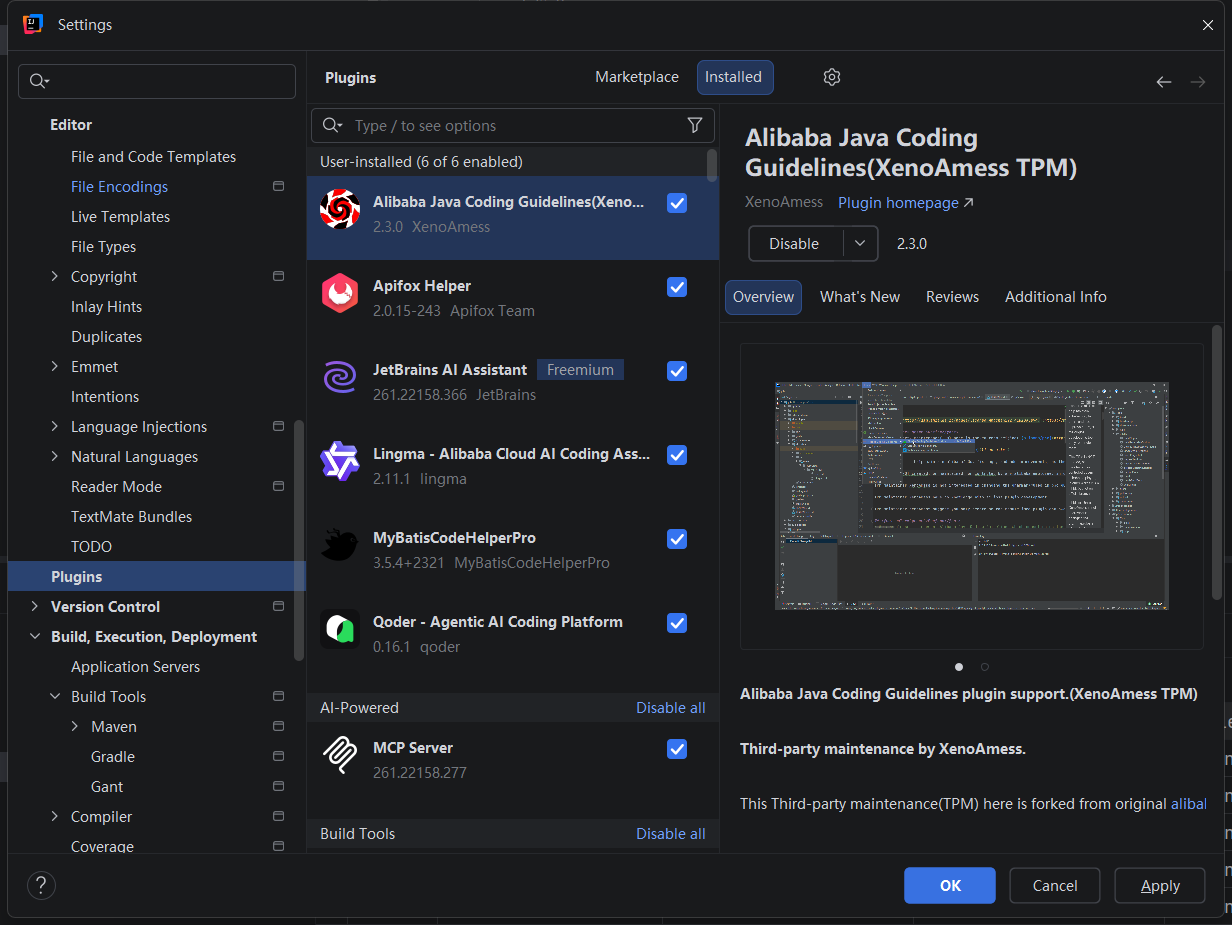Click the search icon in the settings search box
The width and height of the screenshot is (1232, 925).
click(x=39, y=81)
